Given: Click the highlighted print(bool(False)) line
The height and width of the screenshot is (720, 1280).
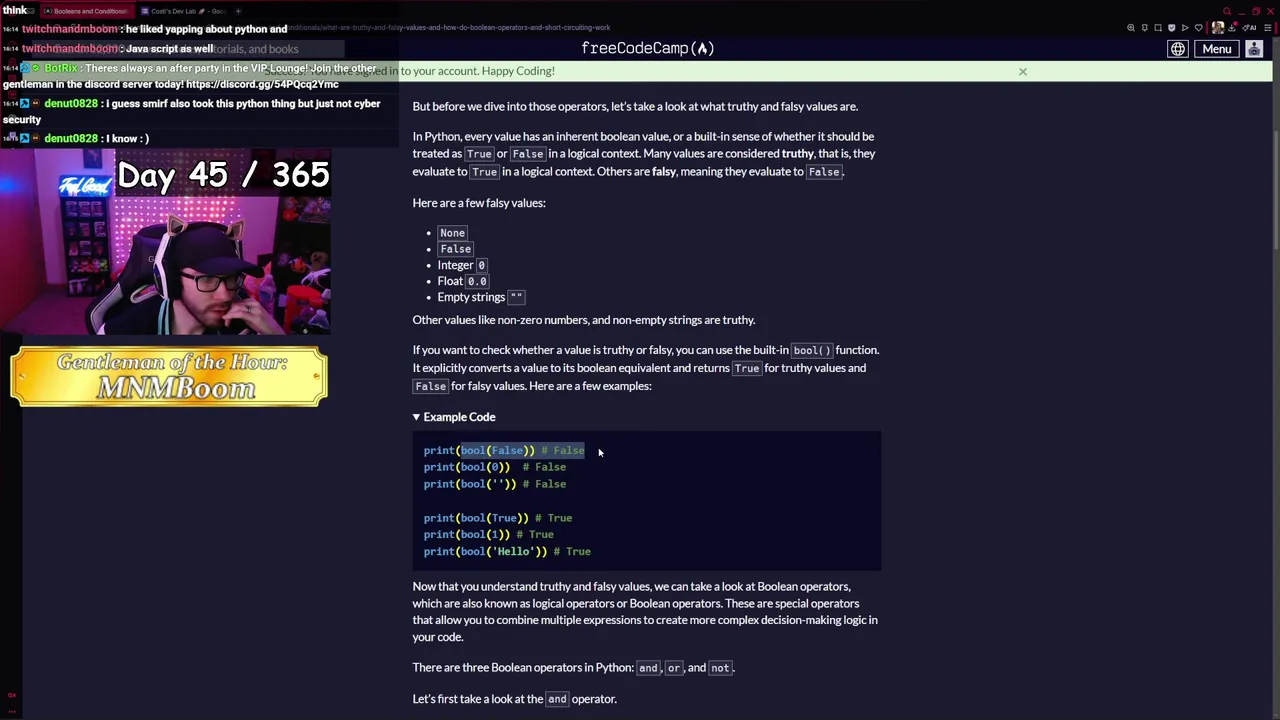Looking at the screenshot, I should (x=504, y=451).
